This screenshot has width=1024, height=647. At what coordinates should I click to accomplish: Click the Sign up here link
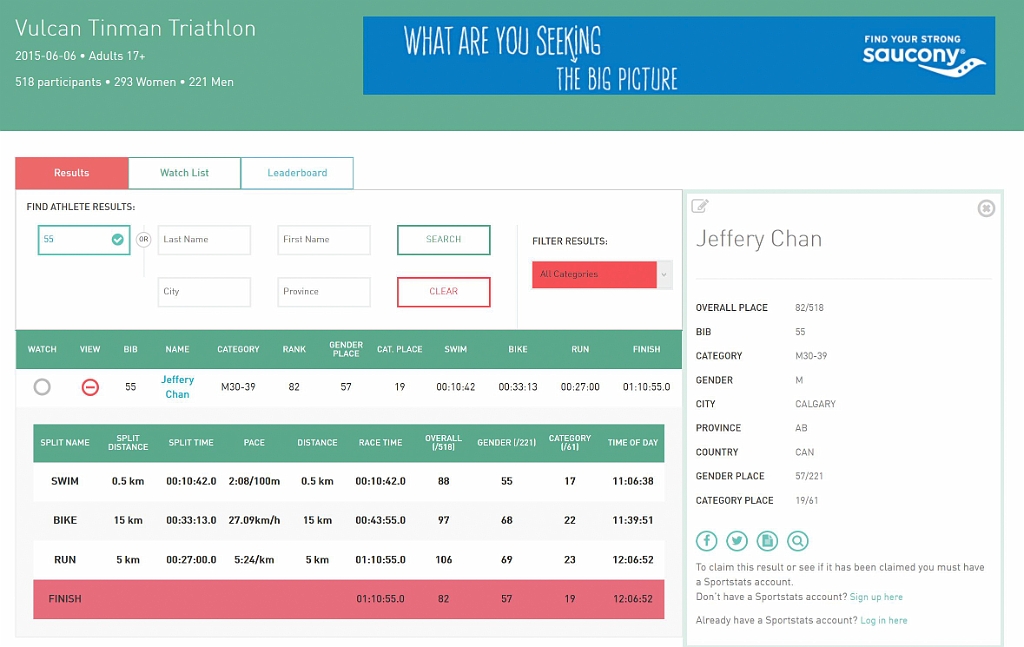(876, 597)
